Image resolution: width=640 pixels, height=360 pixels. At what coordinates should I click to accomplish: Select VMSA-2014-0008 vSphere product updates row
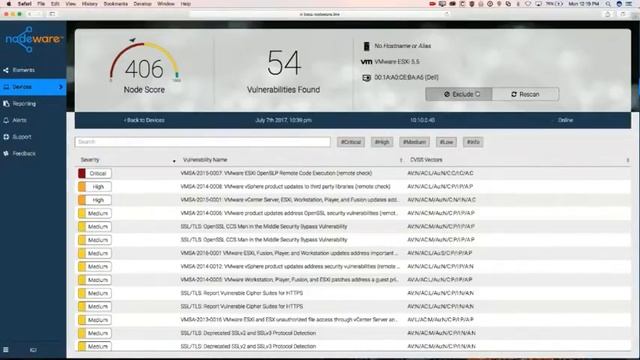click(x=353, y=187)
